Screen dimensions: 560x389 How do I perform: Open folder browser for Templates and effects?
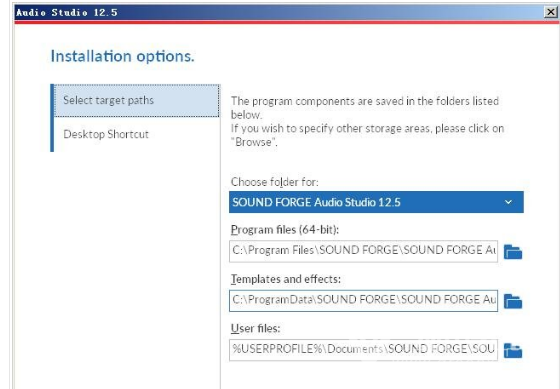coord(513,301)
